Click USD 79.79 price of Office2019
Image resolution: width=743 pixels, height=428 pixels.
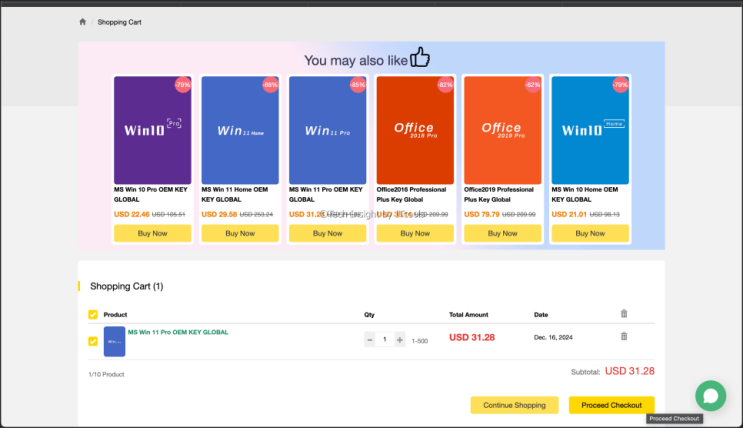(481, 214)
